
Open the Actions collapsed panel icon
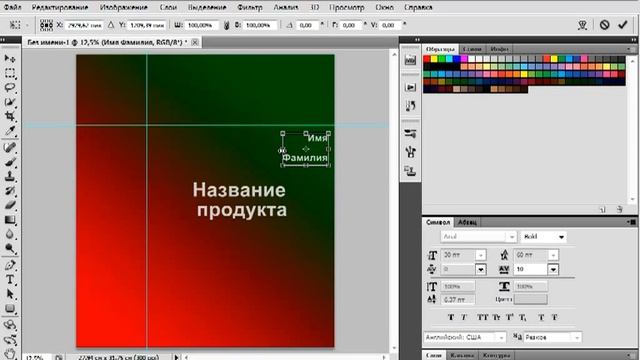(x=410, y=87)
